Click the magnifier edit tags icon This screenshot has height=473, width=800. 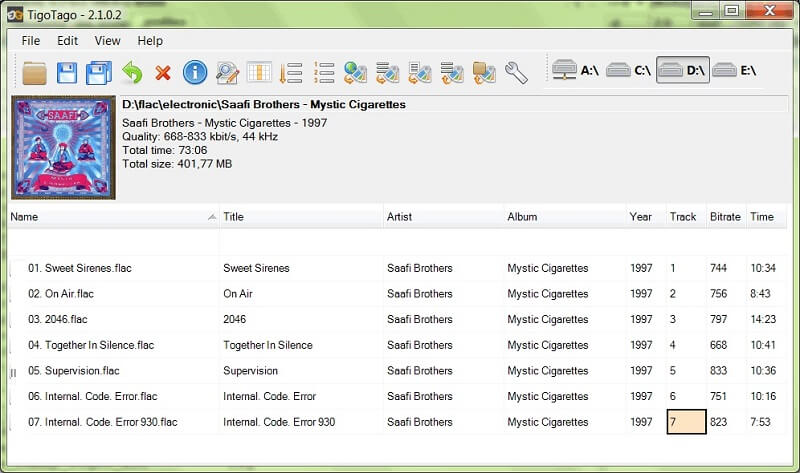(227, 72)
